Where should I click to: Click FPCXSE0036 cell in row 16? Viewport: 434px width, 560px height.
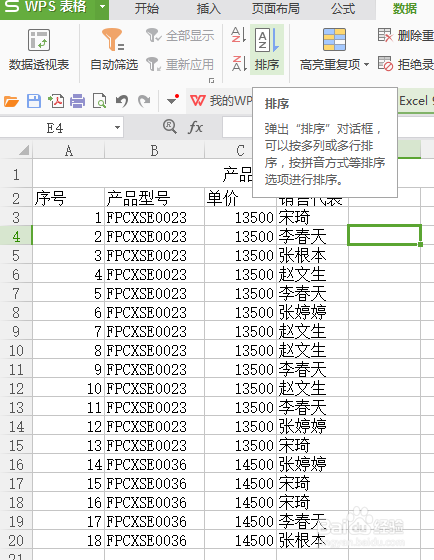coord(154,464)
